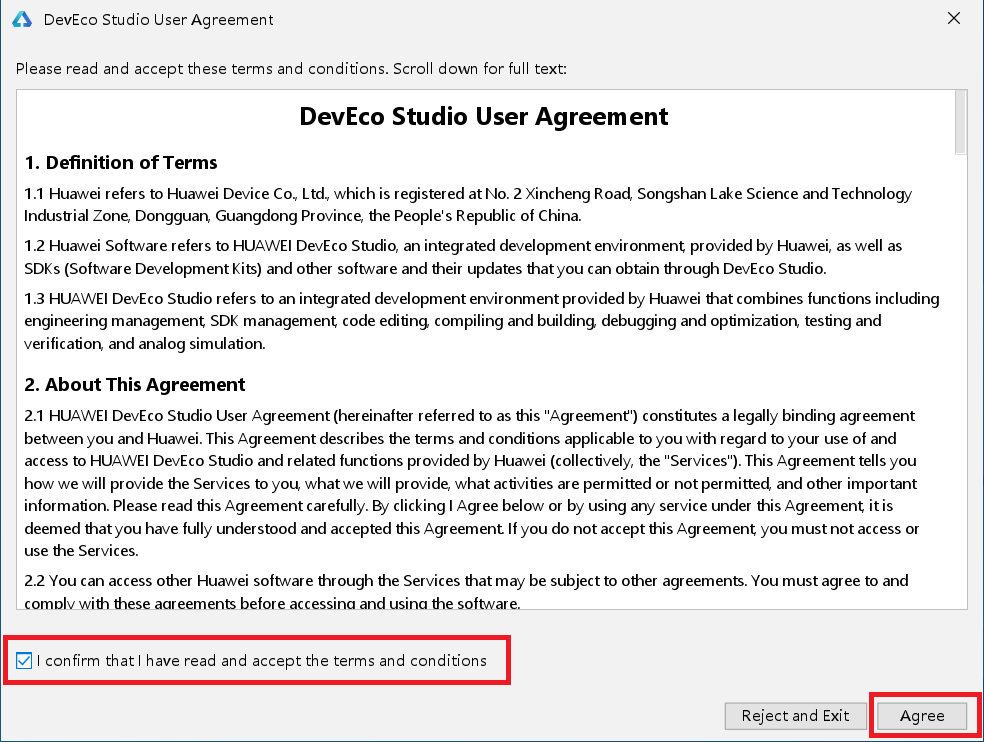Viewport: 984px width, 742px height.
Task: Click paragraph 1.3 about HUAWEI DevEco Studio
Action: click(482, 321)
